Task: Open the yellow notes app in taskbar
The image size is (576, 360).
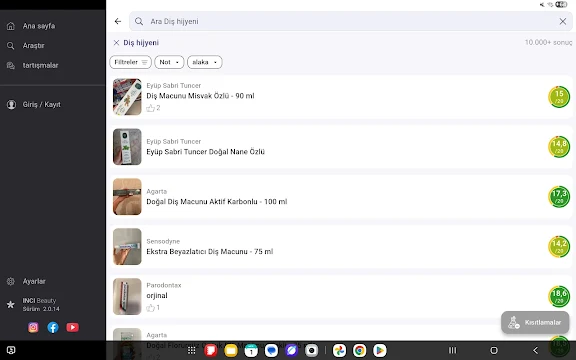Action: (x=231, y=350)
